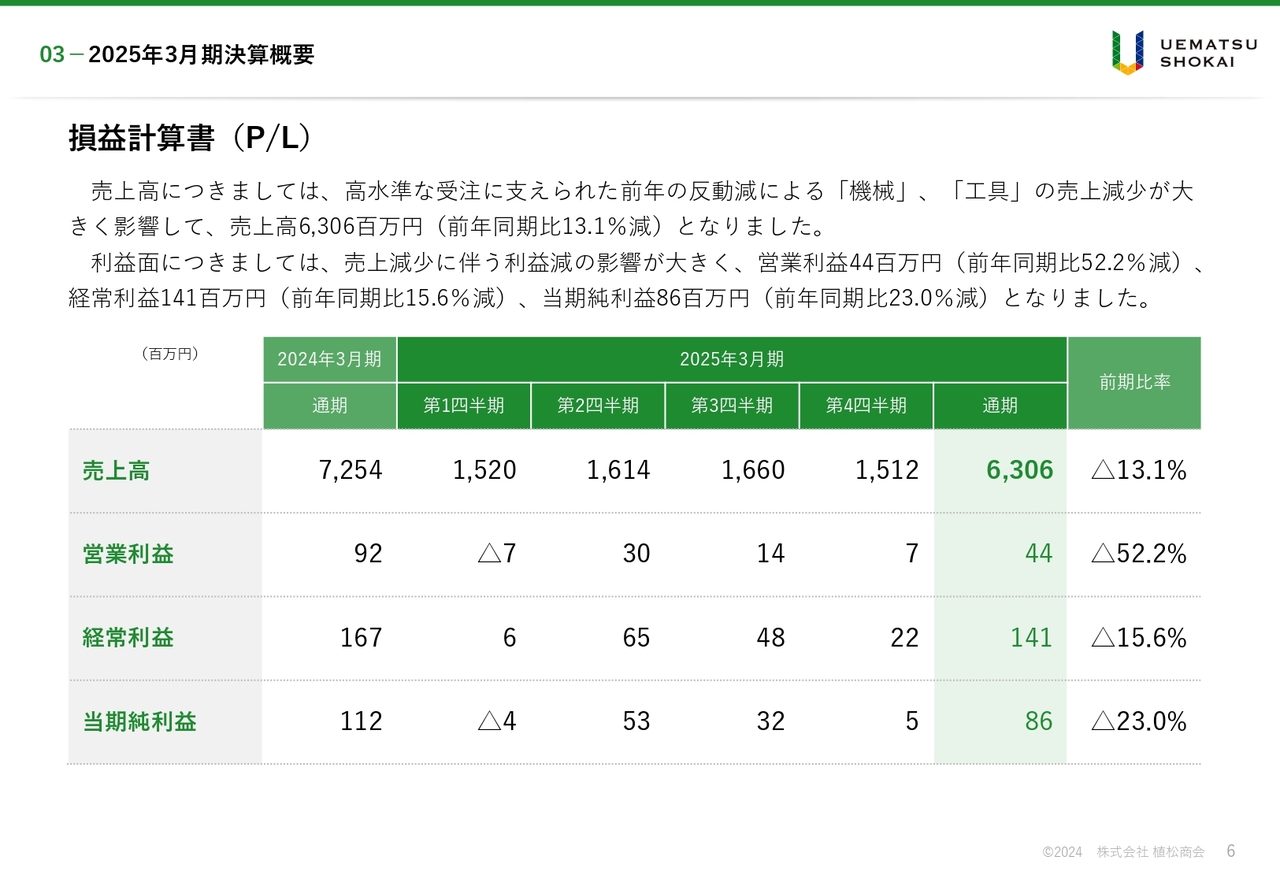
Task: Click the 第4四半期 header
Action: [866, 406]
